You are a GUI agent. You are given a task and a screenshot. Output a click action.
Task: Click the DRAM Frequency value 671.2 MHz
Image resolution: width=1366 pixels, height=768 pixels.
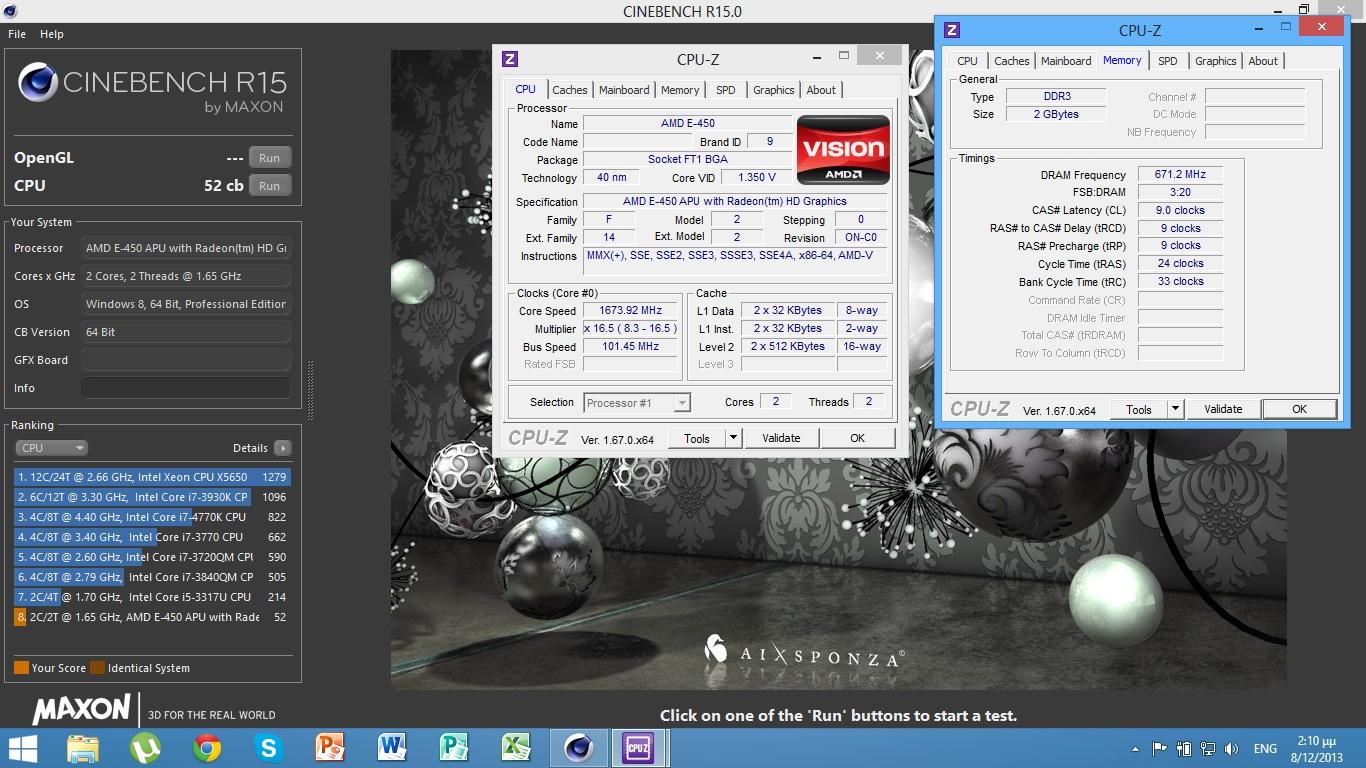(x=1180, y=174)
